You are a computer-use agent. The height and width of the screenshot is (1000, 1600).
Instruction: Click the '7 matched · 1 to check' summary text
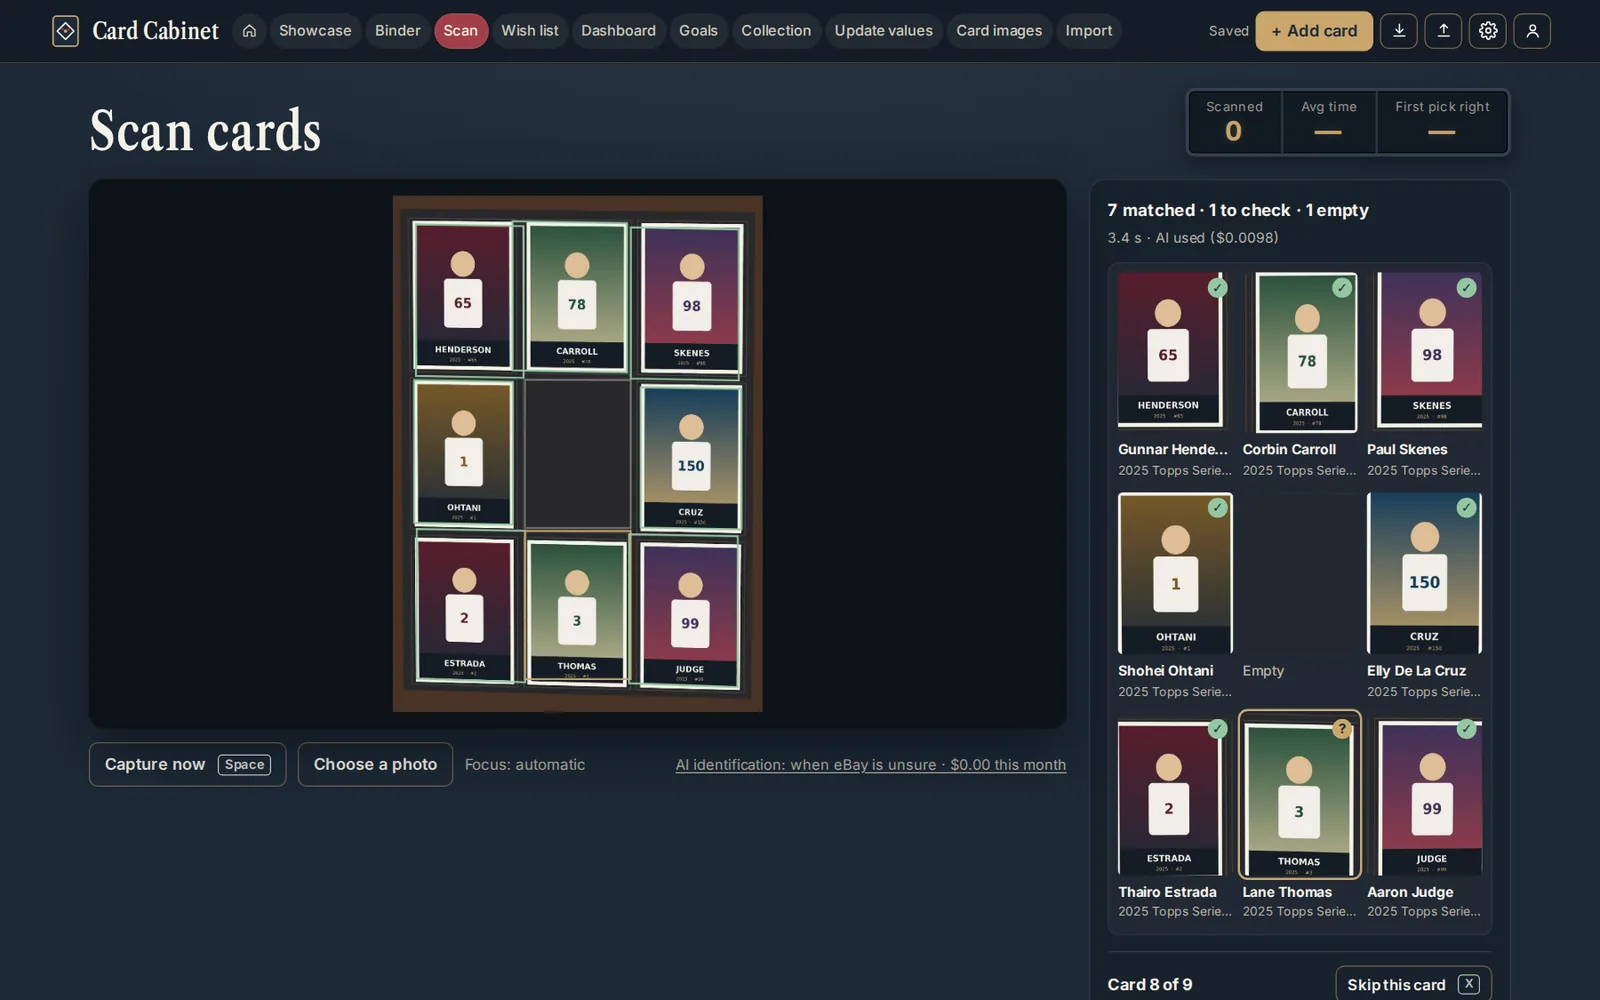coord(1238,210)
